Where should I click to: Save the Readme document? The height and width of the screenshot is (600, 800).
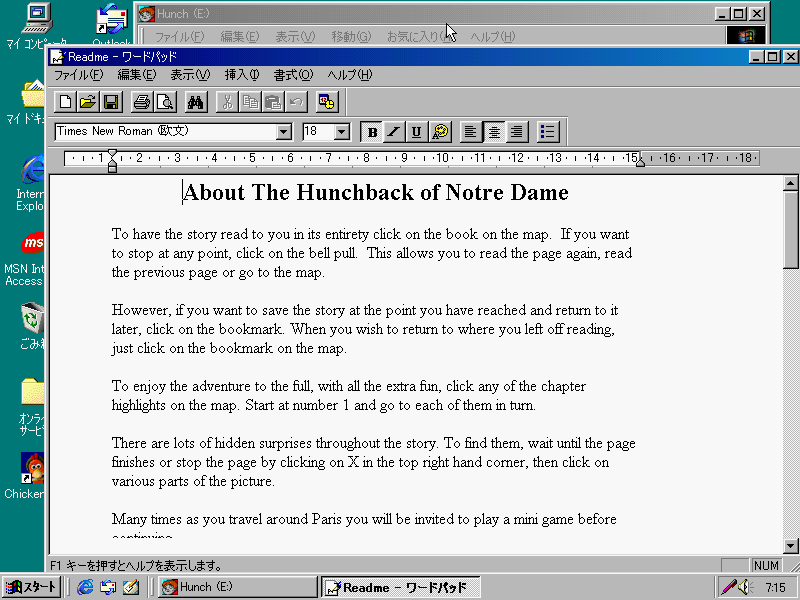coord(111,101)
